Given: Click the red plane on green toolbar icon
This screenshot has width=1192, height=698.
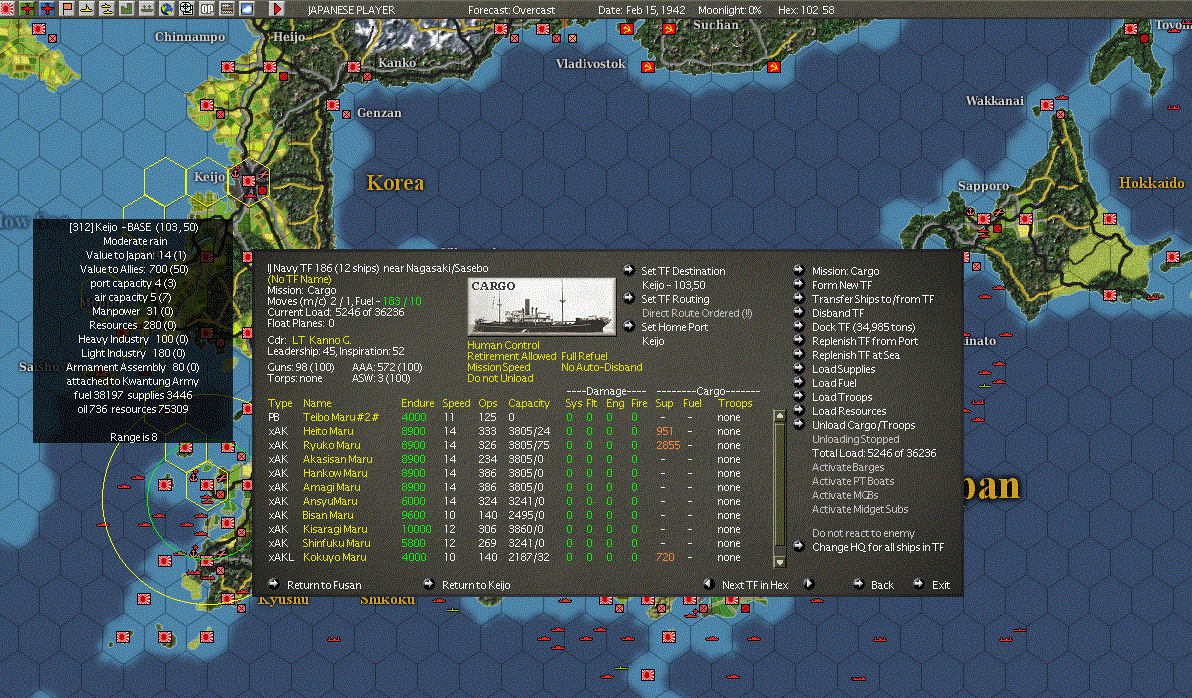Looking at the screenshot, I should click(27, 8).
